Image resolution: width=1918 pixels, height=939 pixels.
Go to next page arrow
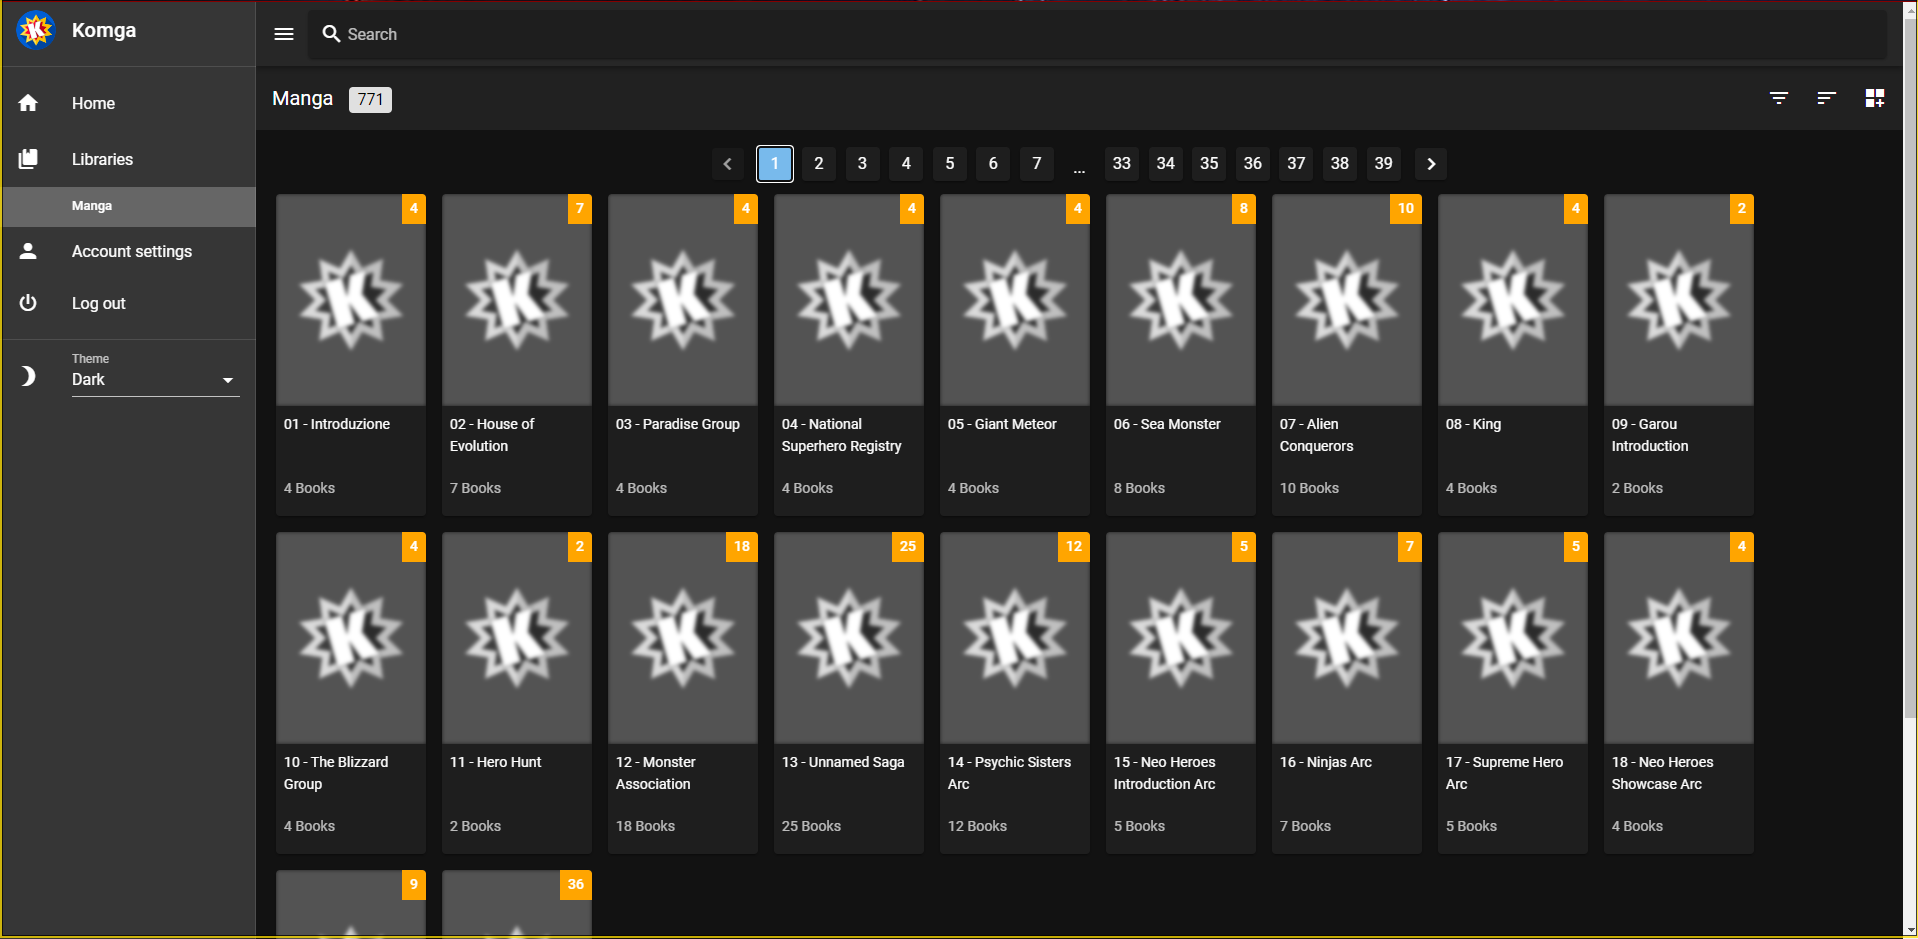(1431, 164)
